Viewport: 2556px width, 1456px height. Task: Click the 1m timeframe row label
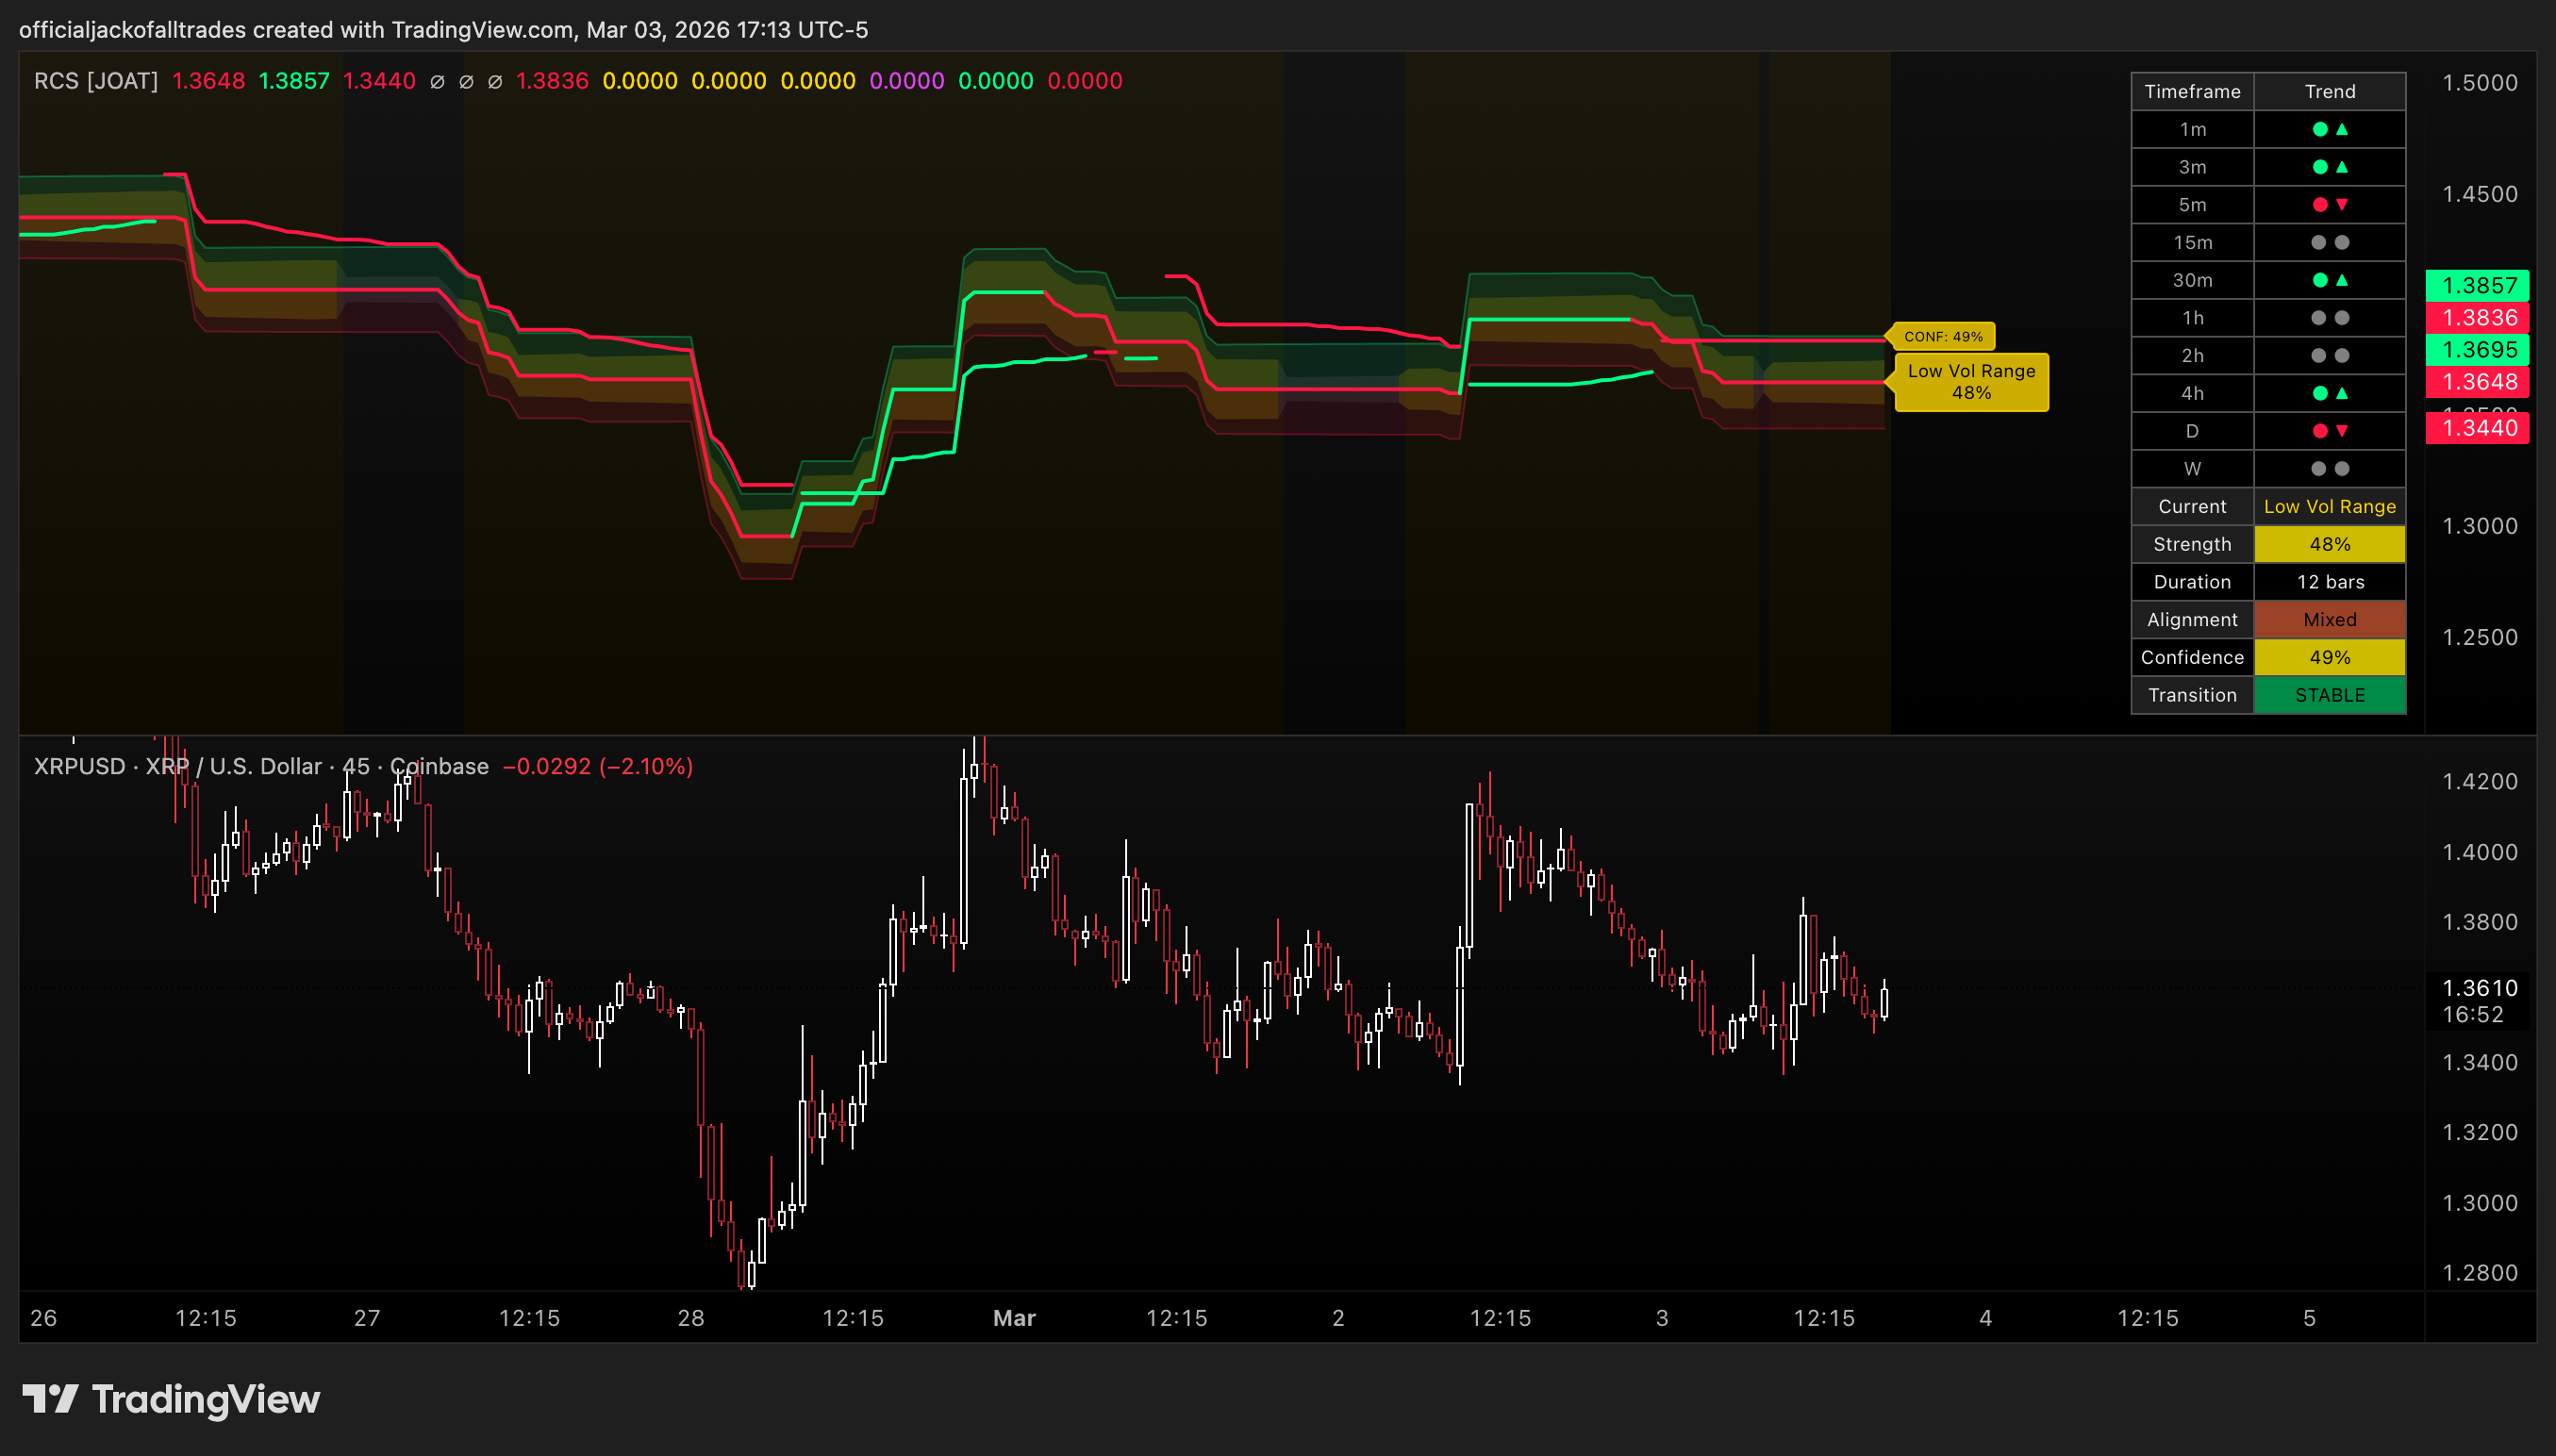tap(2192, 129)
